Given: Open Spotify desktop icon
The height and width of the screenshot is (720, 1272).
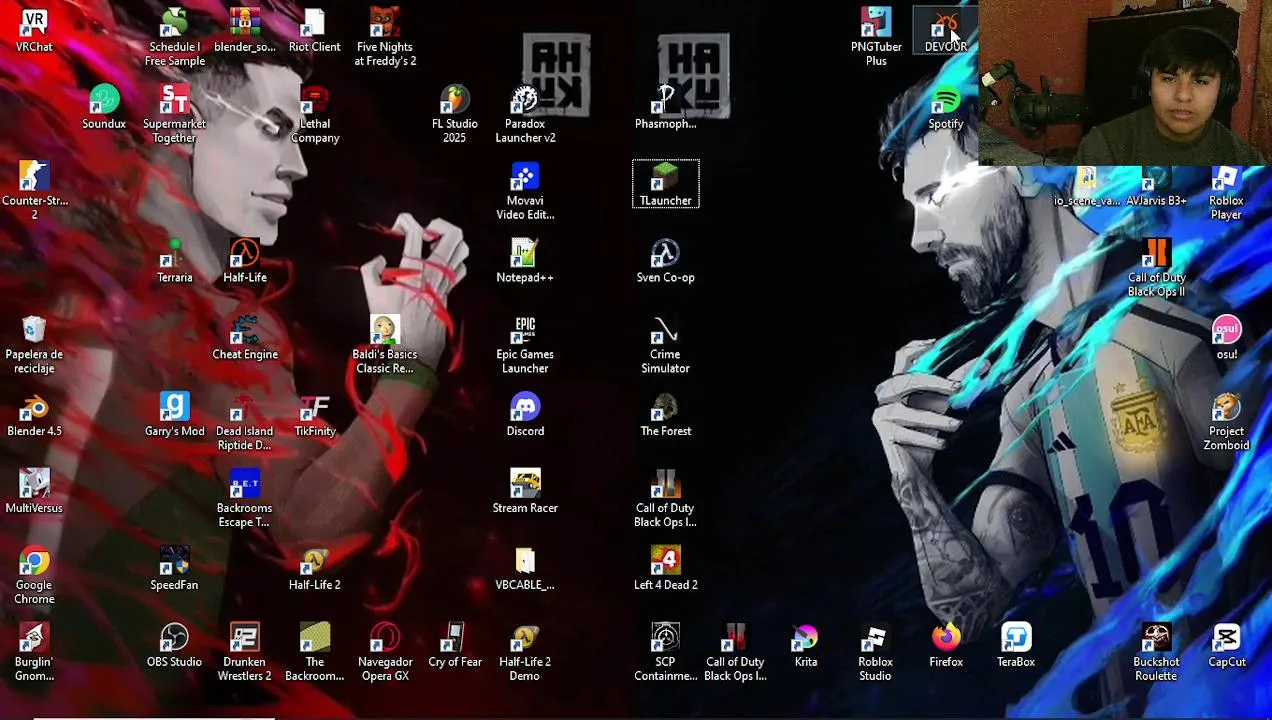Looking at the screenshot, I should pyautogui.click(x=946, y=108).
